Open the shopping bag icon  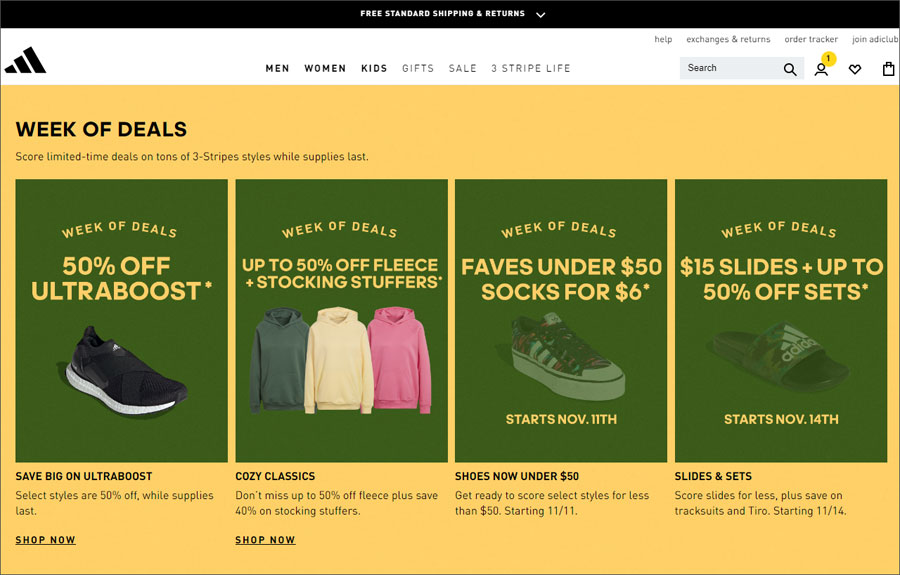889,69
